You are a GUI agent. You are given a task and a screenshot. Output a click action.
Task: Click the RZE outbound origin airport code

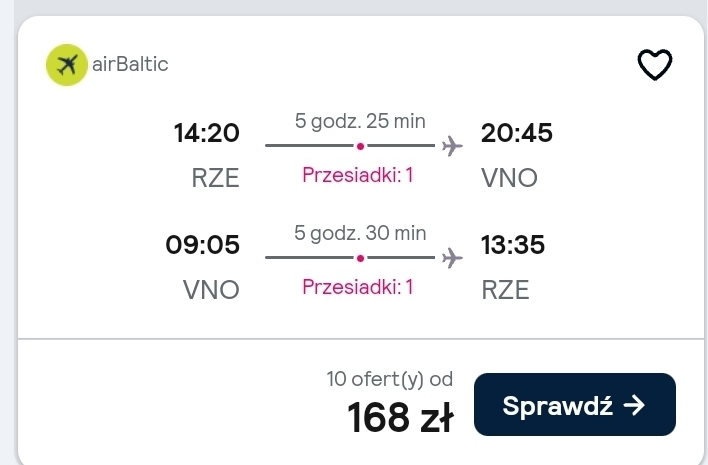215,177
